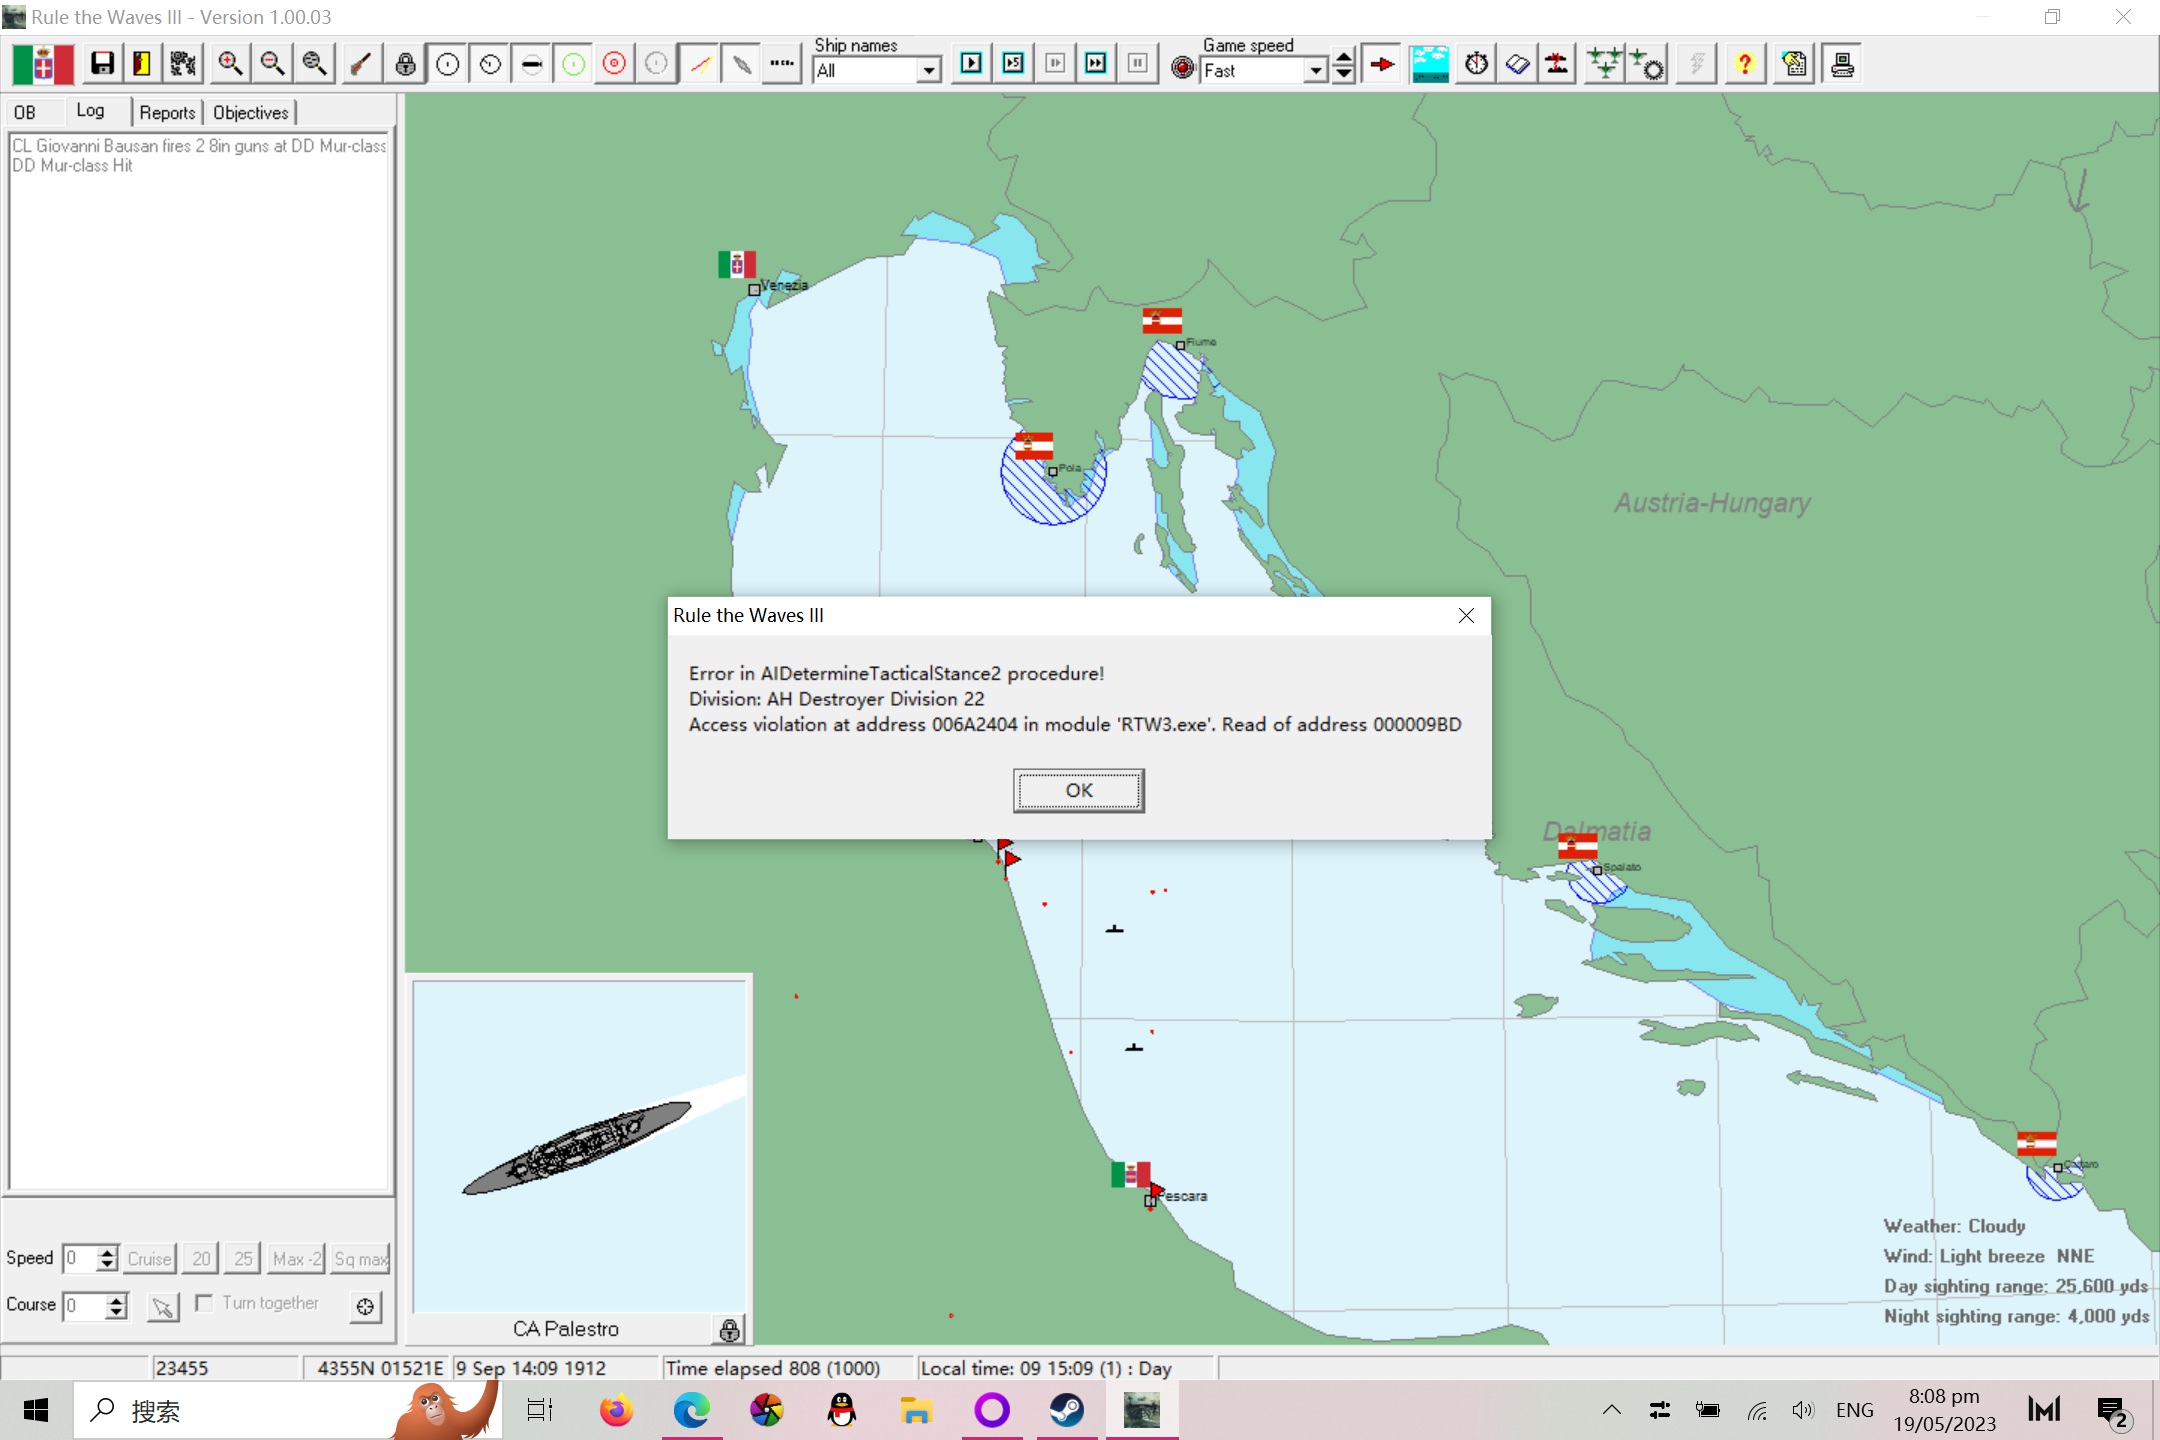Toggle the circle with horizontal bar button
2160x1440 pixels.
click(531, 65)
